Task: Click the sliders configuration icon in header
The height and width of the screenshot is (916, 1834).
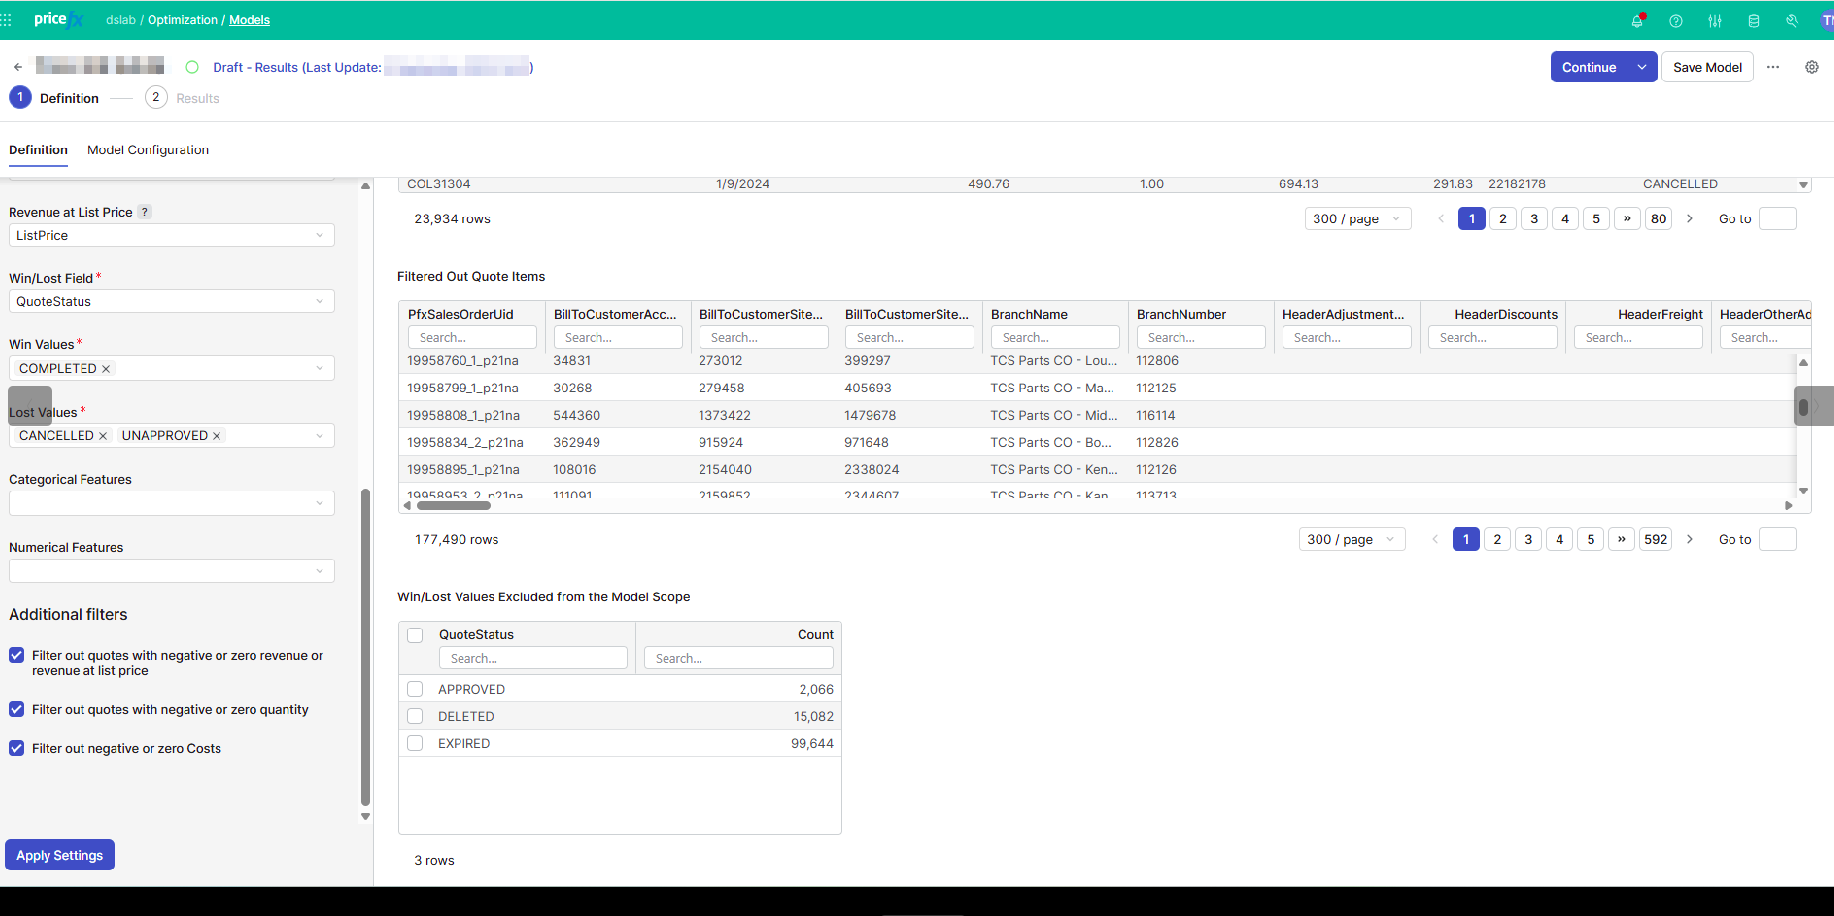Action: tap(1715, 21)
